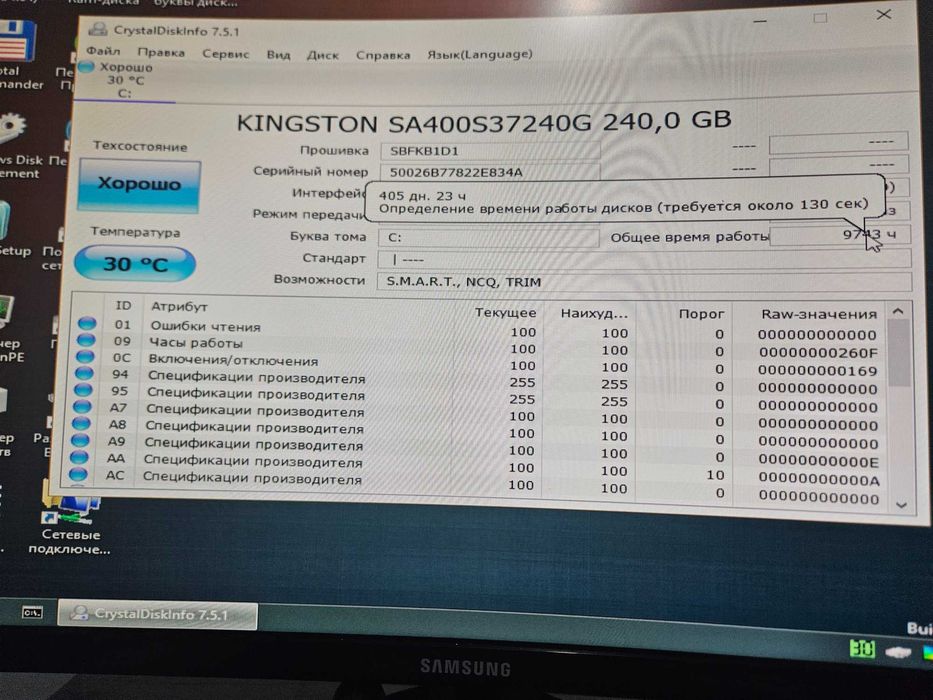Click the blue status icon for Часы работы
This screenshot has height=700, width=933.
click(x=86, y=340)
